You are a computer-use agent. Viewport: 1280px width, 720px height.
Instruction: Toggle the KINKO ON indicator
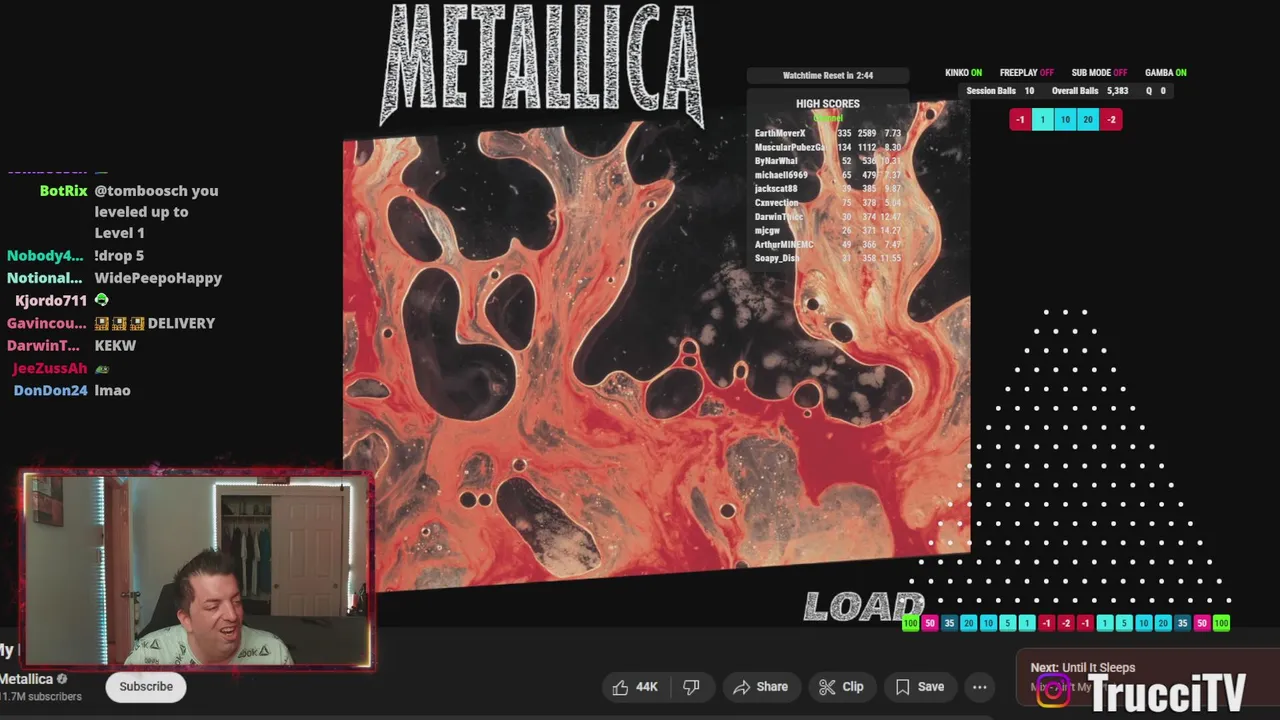click(964, 73)
